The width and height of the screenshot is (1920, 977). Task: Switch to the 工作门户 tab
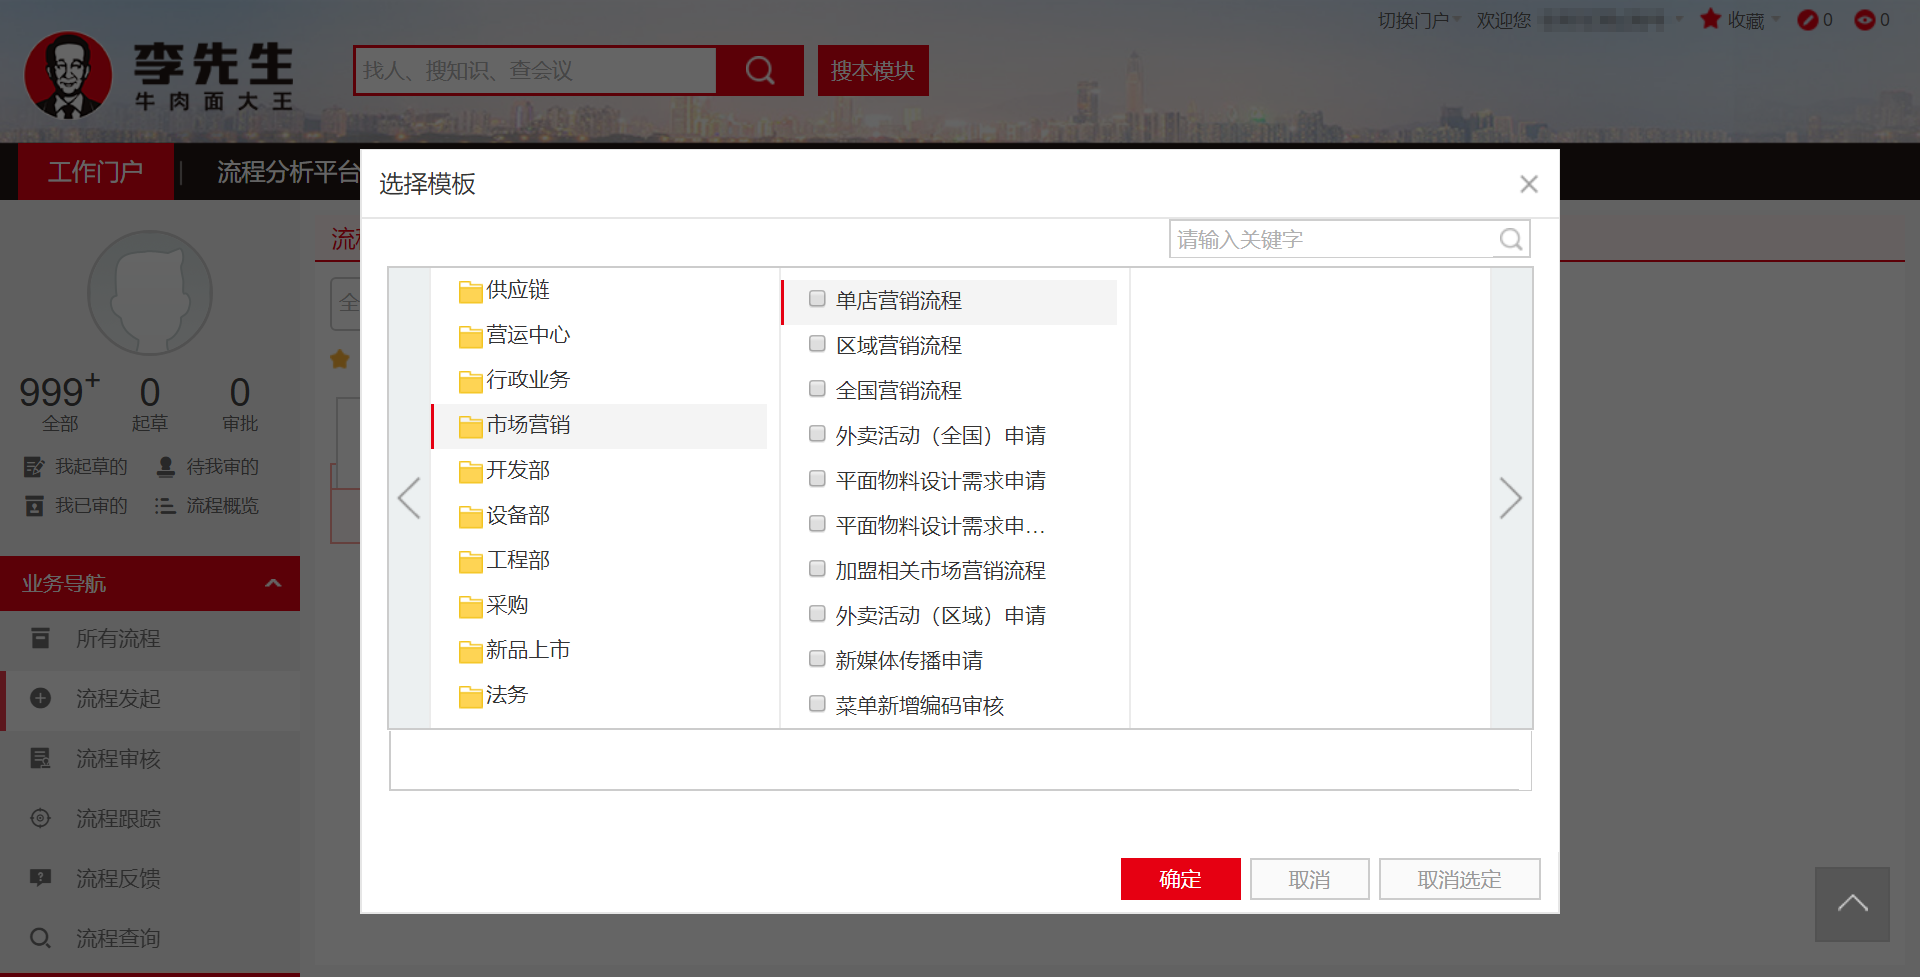pyautogui.click(x=96, y=172)
